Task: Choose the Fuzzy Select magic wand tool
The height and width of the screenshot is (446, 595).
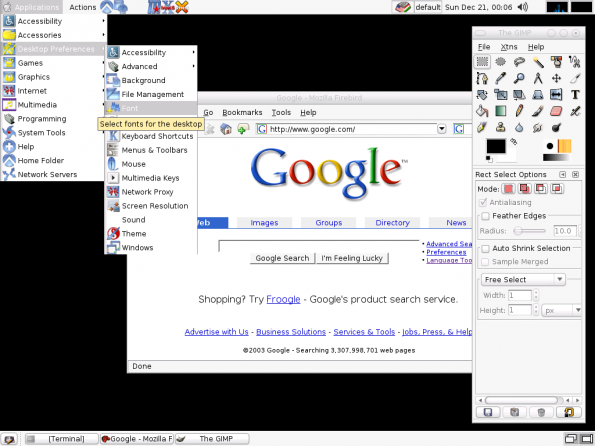Action: pos(538,61)
